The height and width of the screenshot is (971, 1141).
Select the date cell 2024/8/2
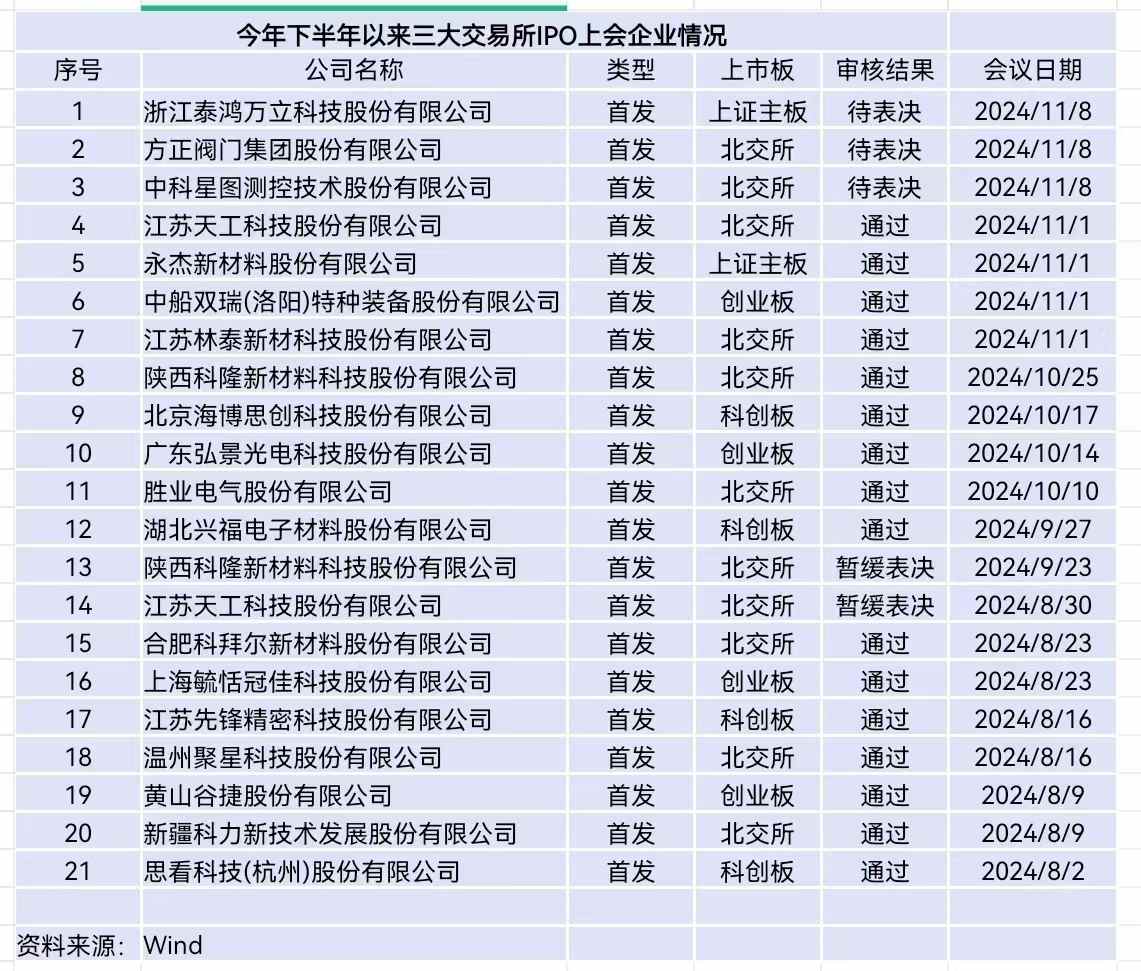(x=1033, y=871)
